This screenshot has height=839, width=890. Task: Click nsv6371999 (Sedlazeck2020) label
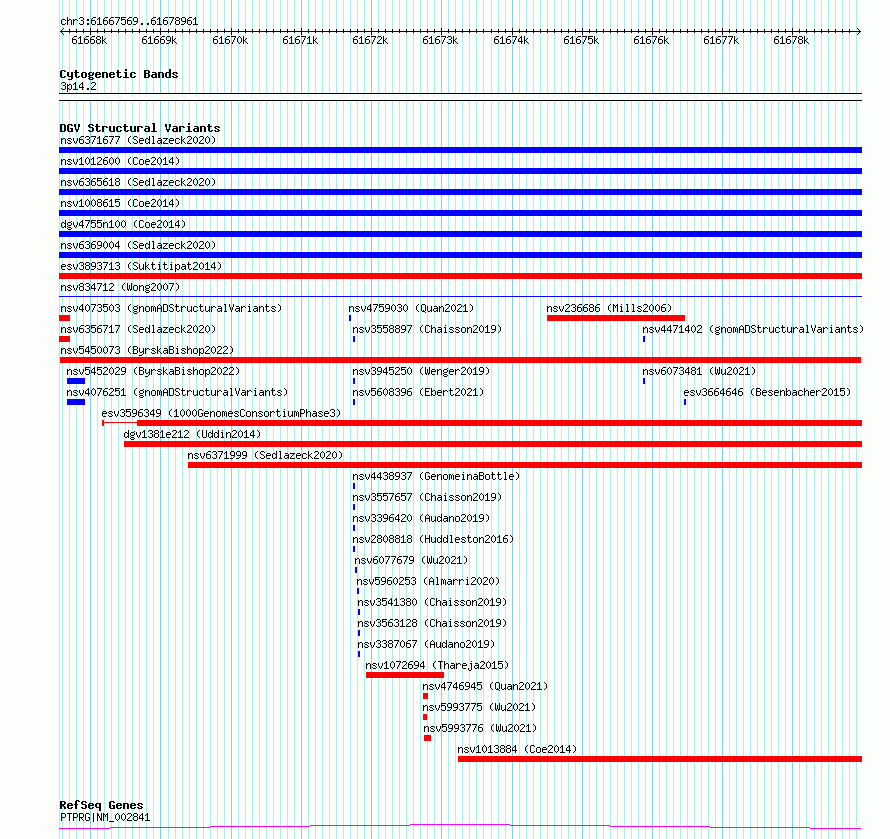[x=265, y=455]
